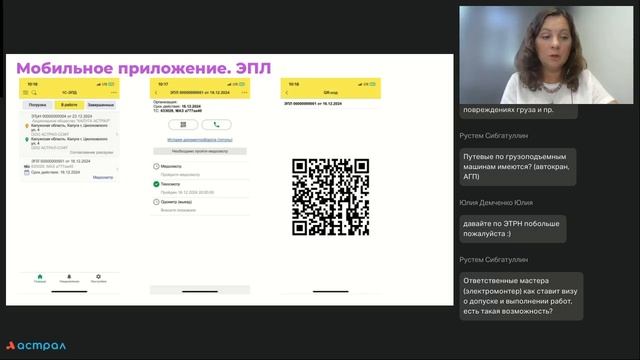Go back using arrow on QR-код screen
This screenshot has width=640, height=360.
(x=287, y=93)
